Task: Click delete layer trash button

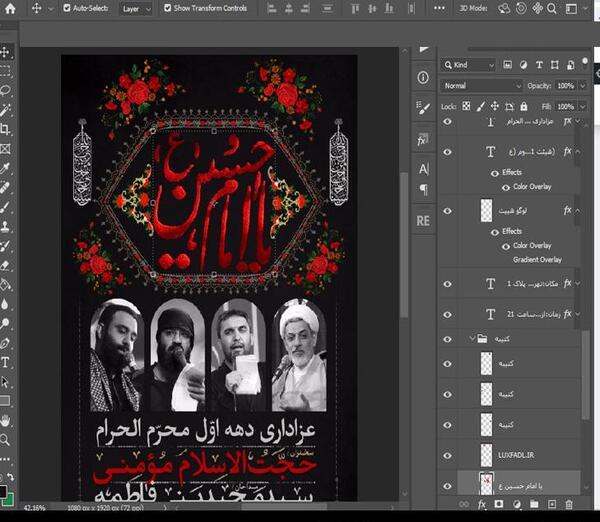Action: [569, 504]
